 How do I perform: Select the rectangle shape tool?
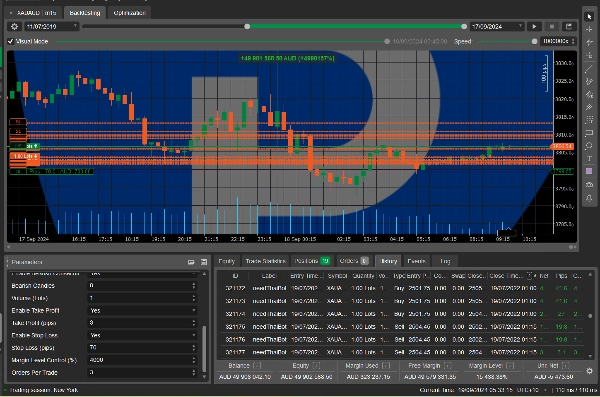point(589,133)
